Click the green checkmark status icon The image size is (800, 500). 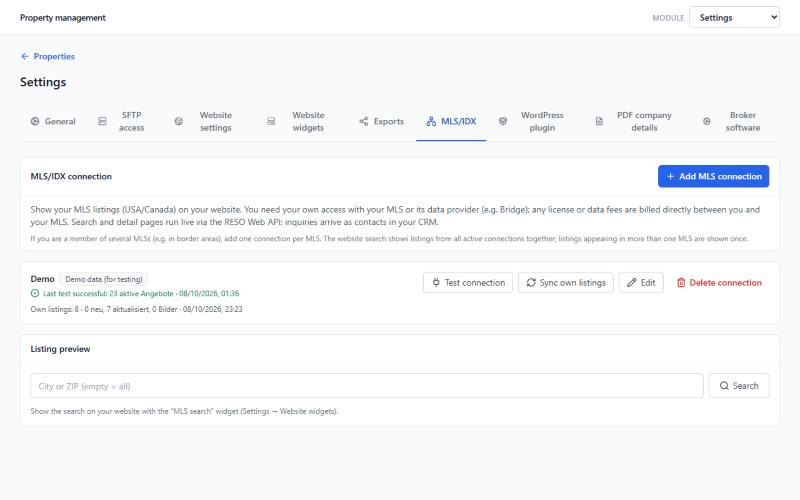pyautogui.click(x=35, y=293)
